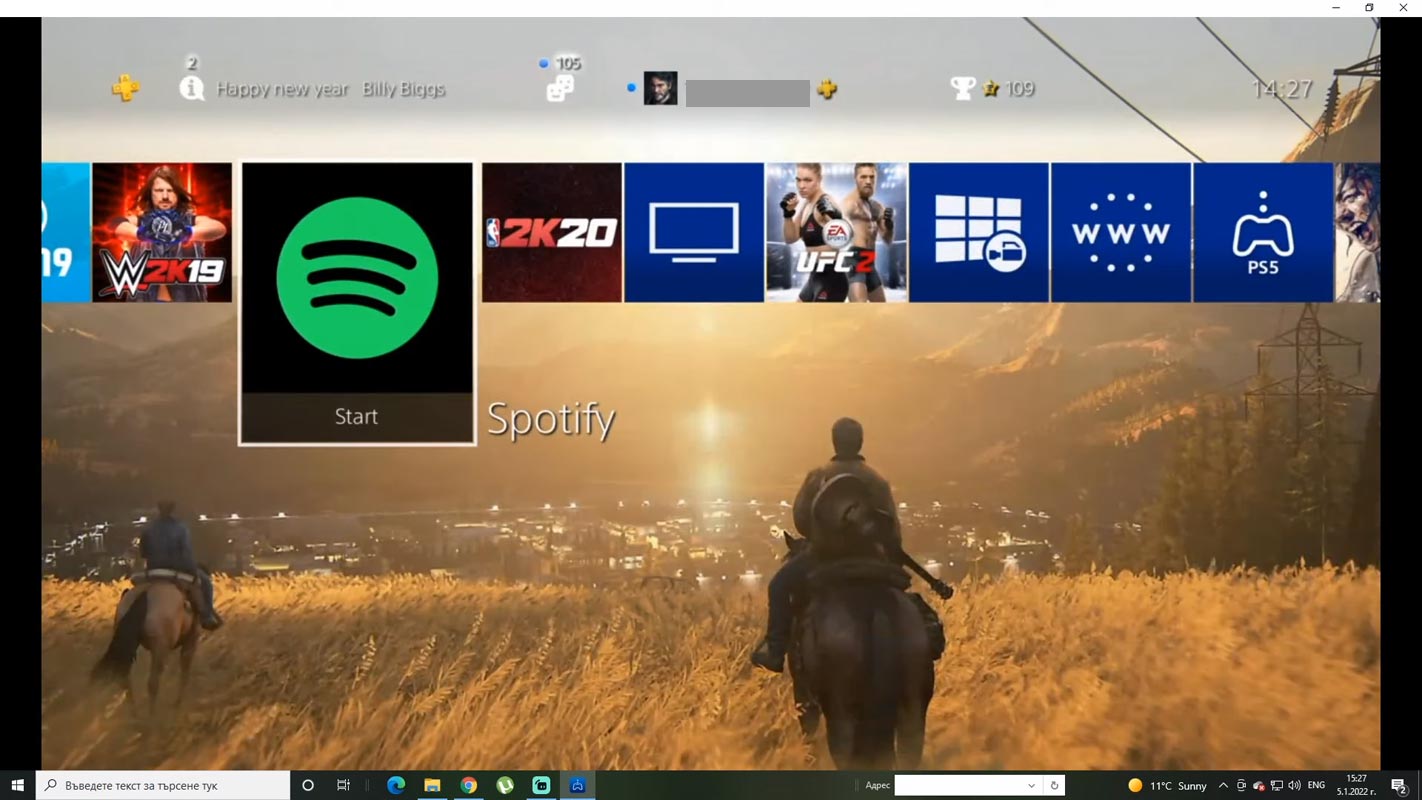Open the PlayStation Plus icon in the function bar
The image size is (1422, 800).
point(125,88)
